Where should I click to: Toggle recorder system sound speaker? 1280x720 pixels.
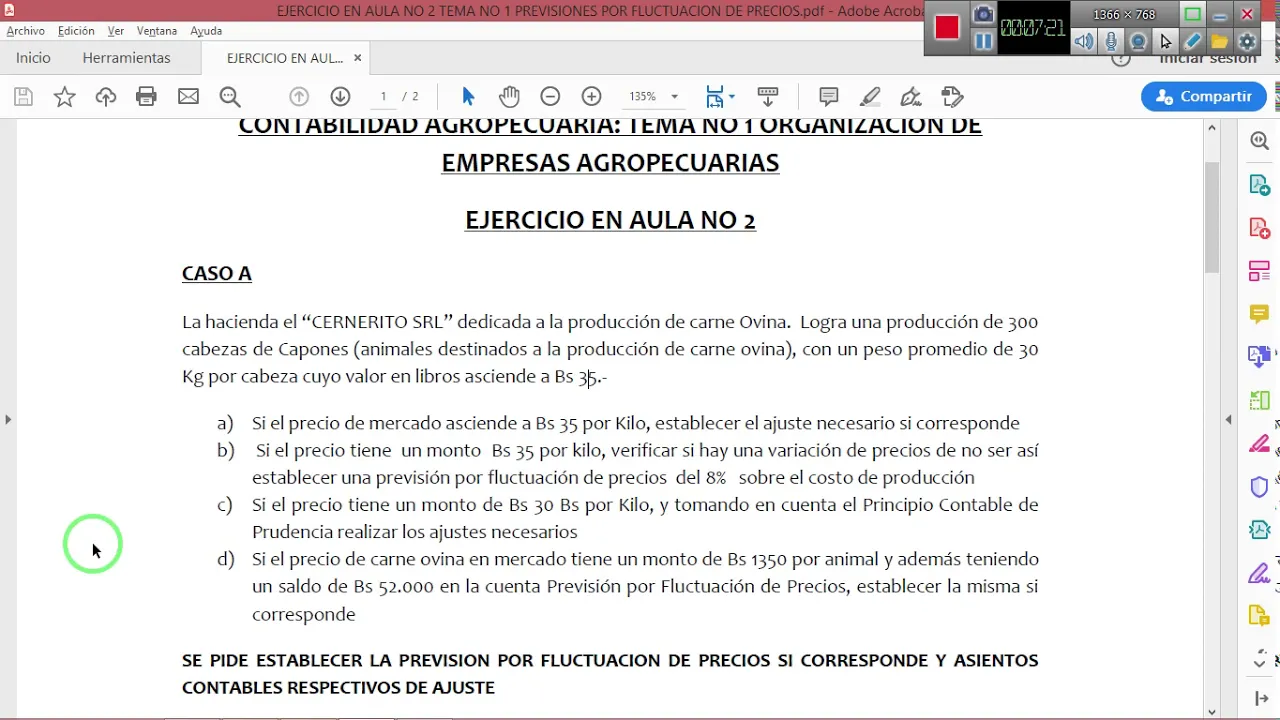(x=1084, y=41)
